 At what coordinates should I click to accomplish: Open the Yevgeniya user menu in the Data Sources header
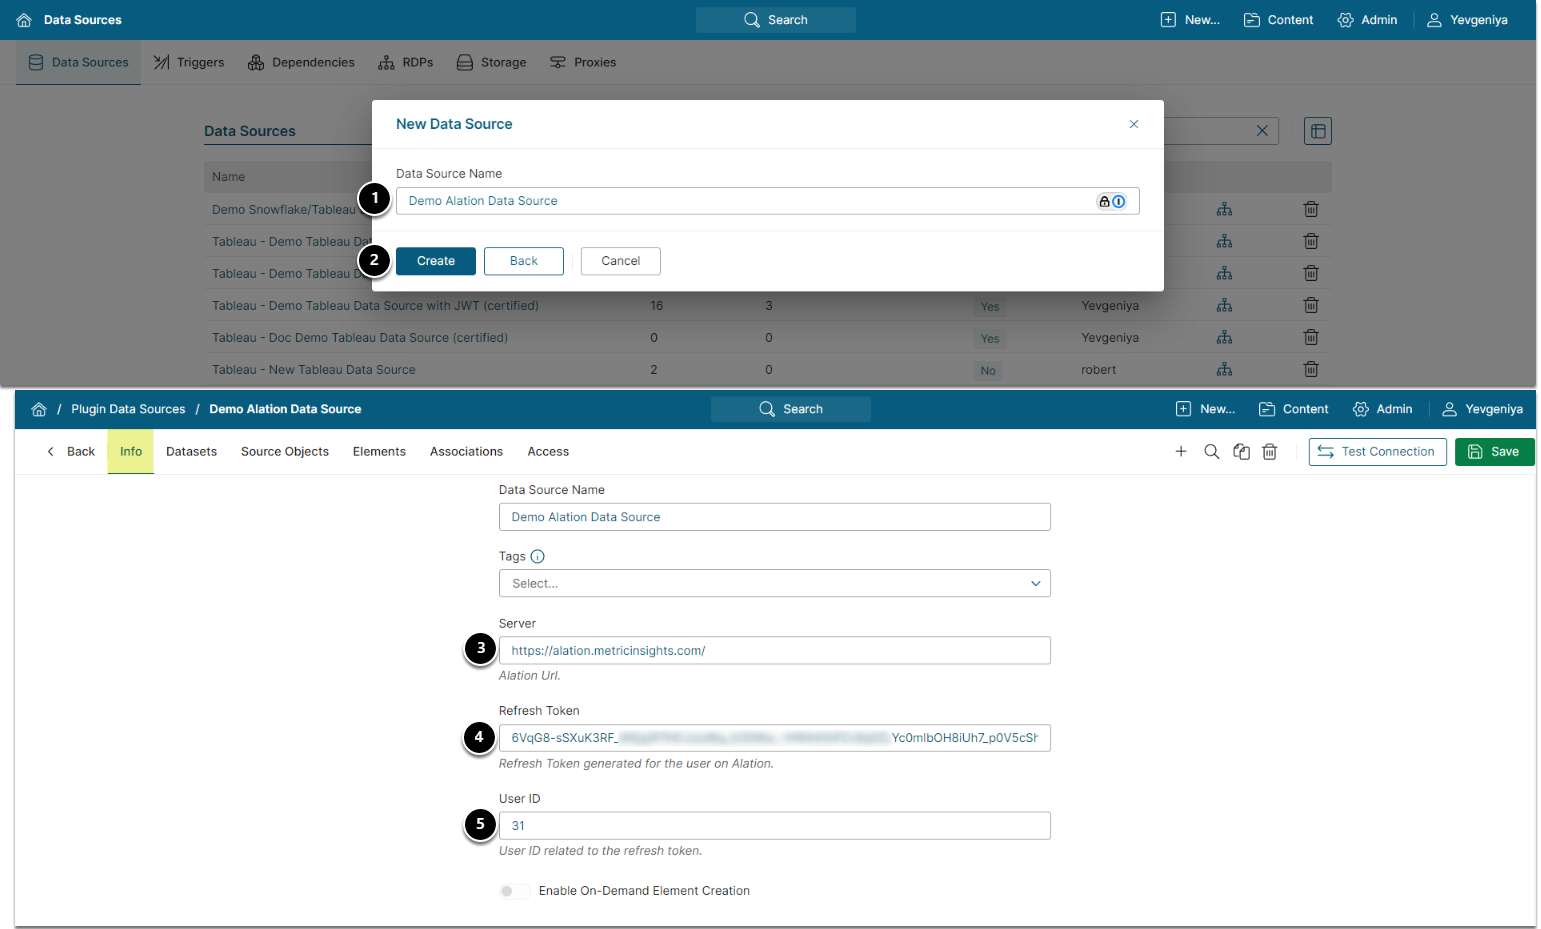point(1467,20)
